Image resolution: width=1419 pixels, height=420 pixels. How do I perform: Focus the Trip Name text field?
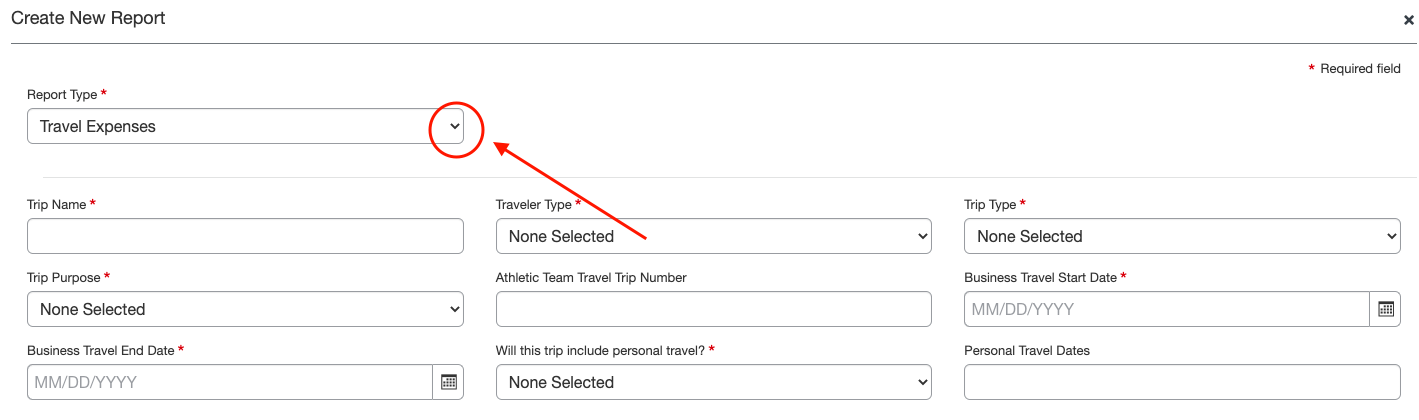[x=245, y=236]
